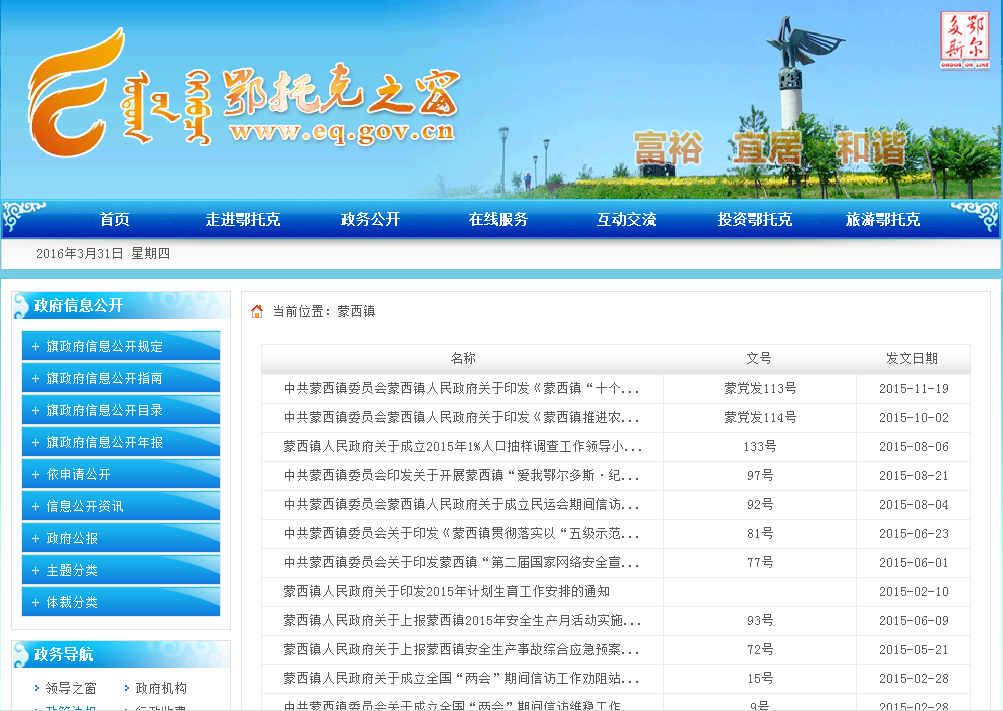
Task: Open the 2015年1%人口抽样调查 notice
Action: pyautogui.click(x=462, y=446)
